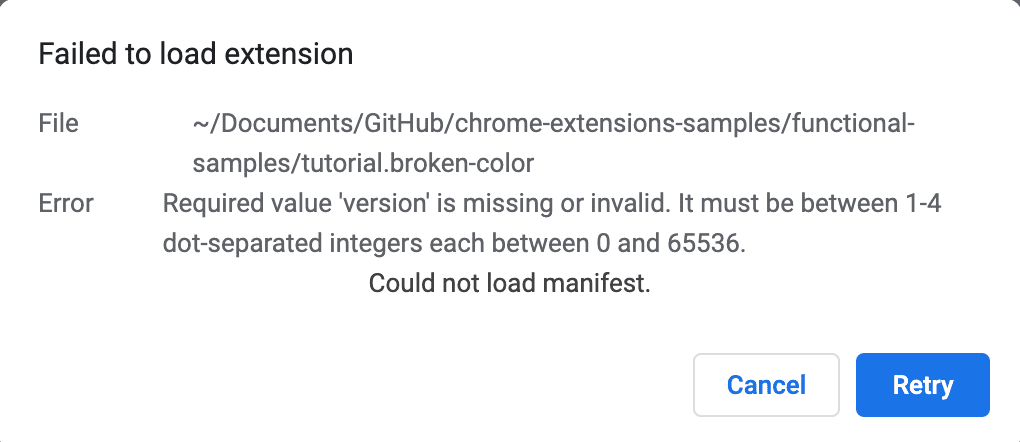The width and height of the screenshot is (1020, 442).
Task: Click the "Could not load manifest." message
Action: (509, 284)
